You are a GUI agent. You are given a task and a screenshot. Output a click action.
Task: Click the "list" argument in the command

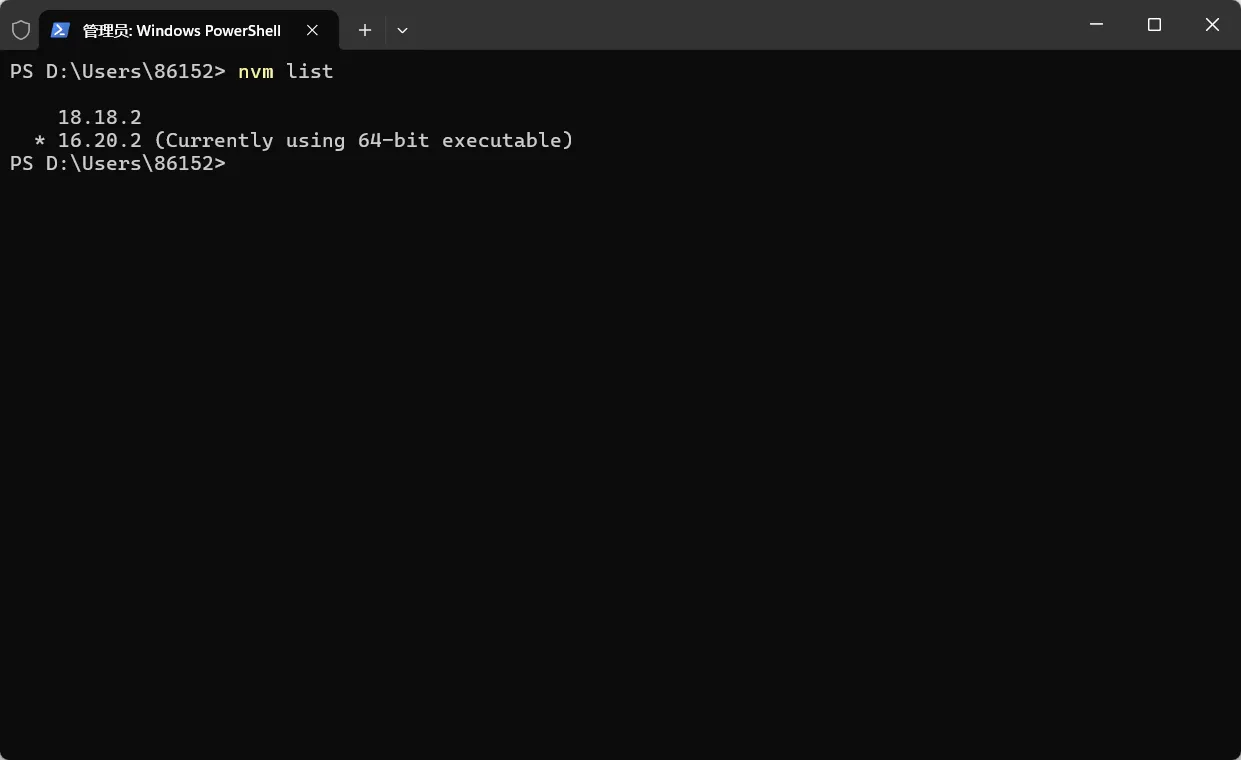tap(310, 71)
